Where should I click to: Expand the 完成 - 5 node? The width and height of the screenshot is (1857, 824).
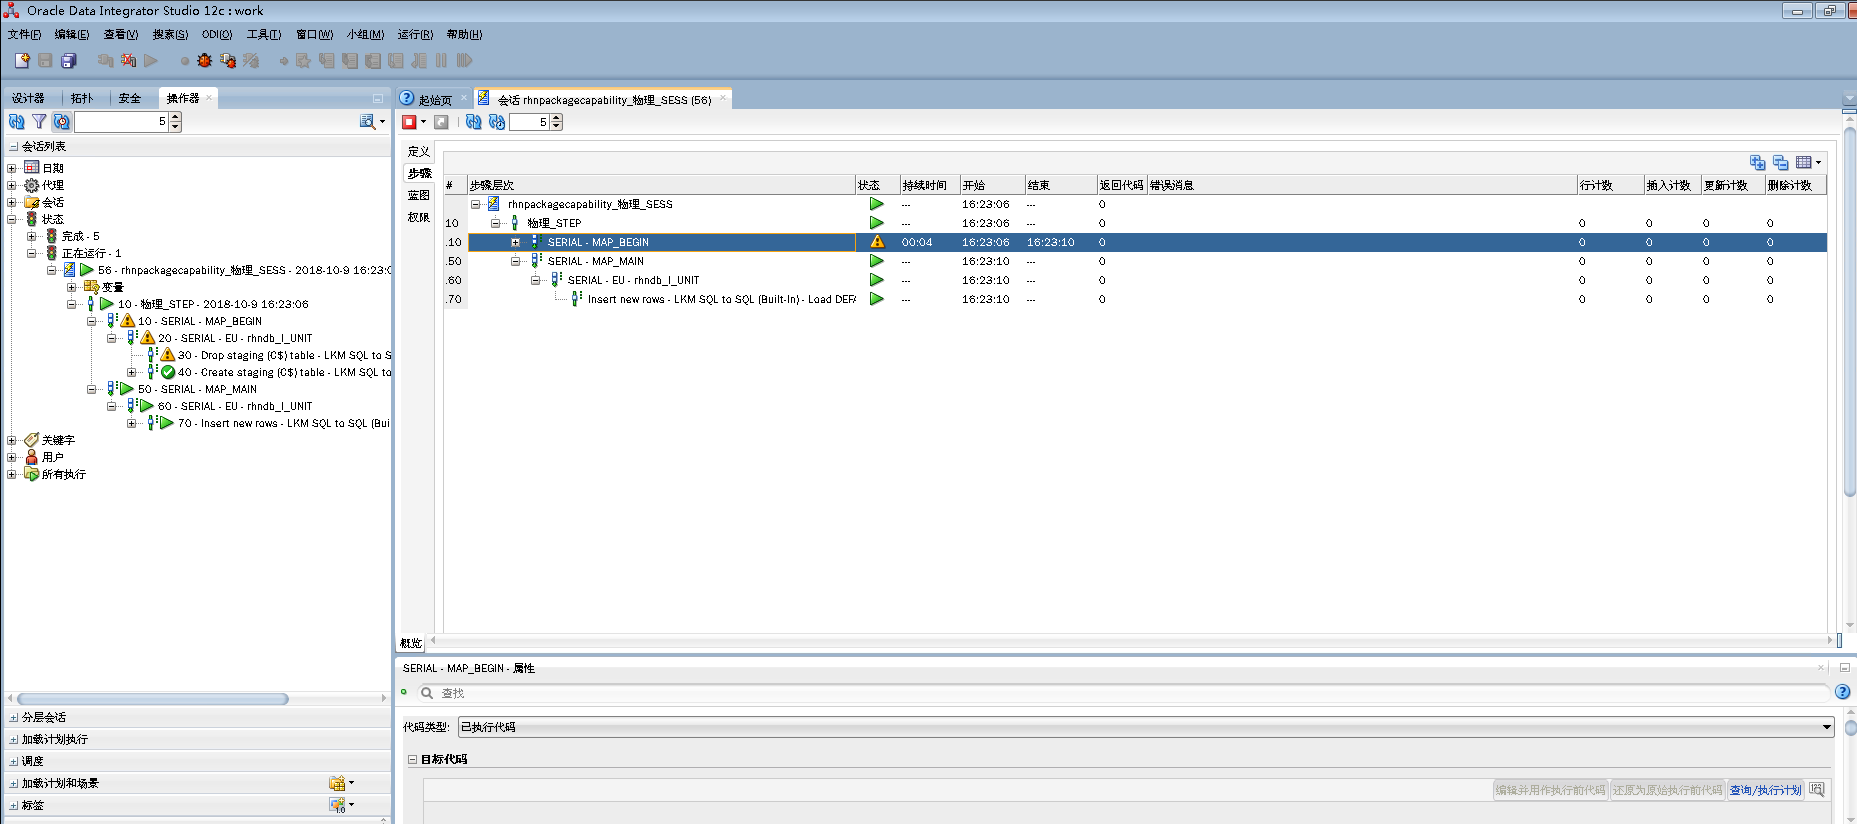pos(32,236)
